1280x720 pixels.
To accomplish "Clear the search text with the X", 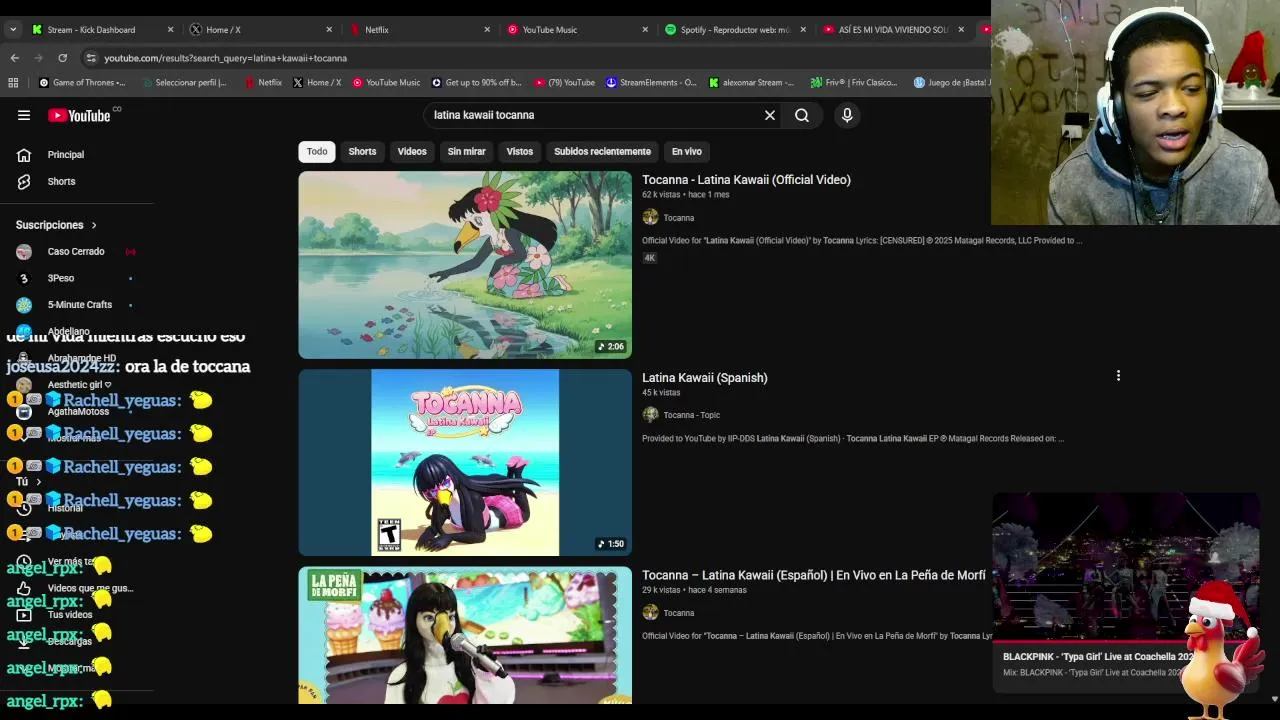I will point(770,115).
